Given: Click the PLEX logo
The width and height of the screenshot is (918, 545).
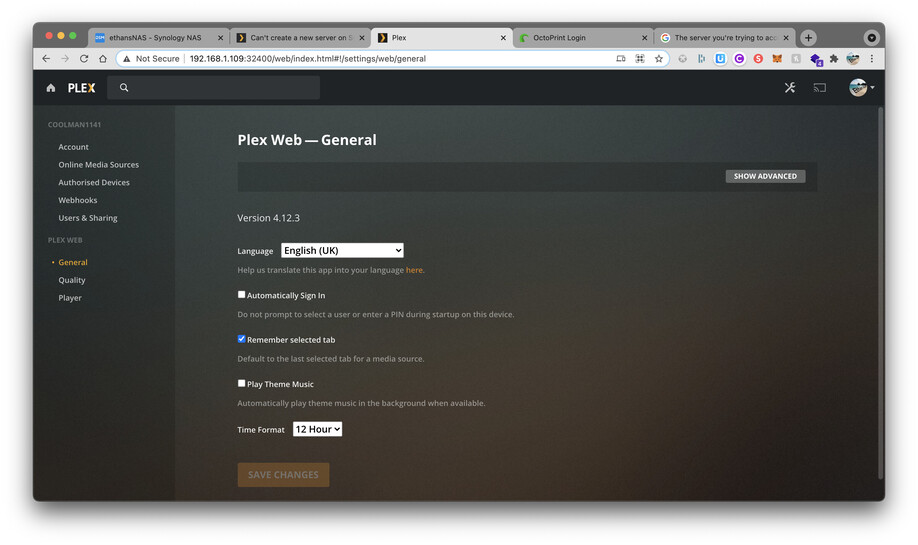Looking at the screenshot, I should tap(81, 88).
